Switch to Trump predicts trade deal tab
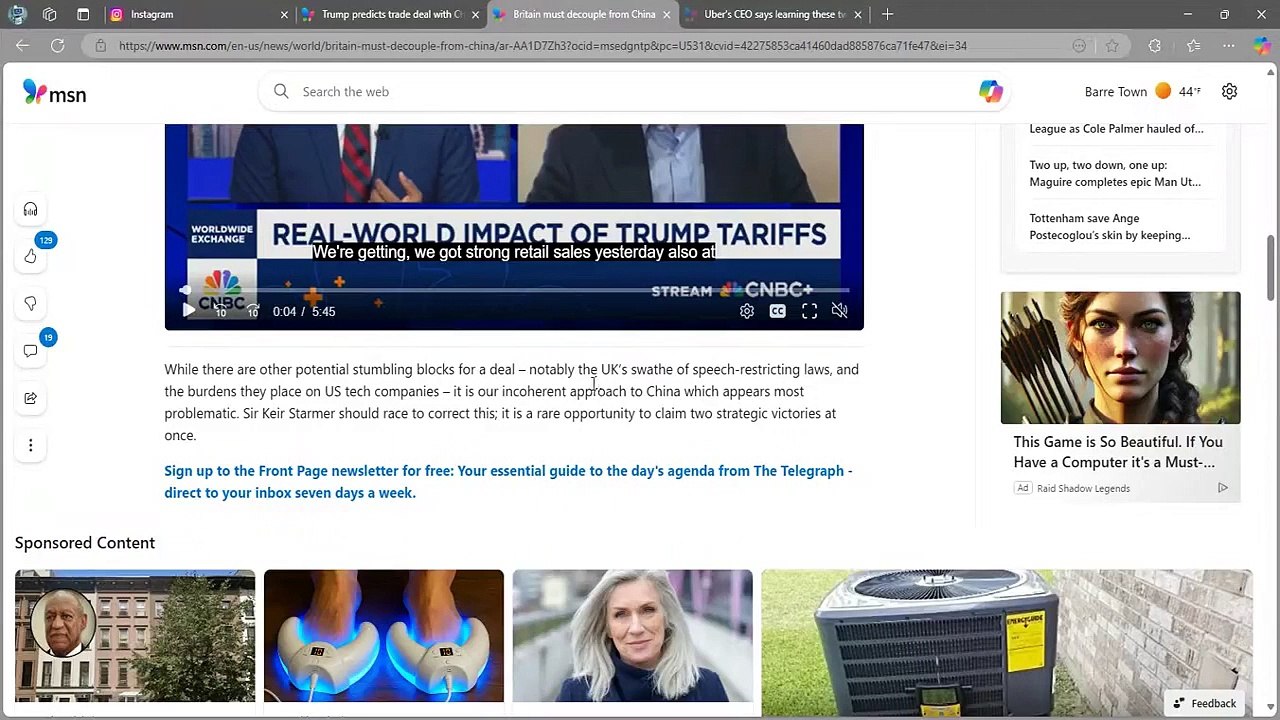The width and height of the screenshot is (1280, 720). pyautogui.click(x=392, y=14)
